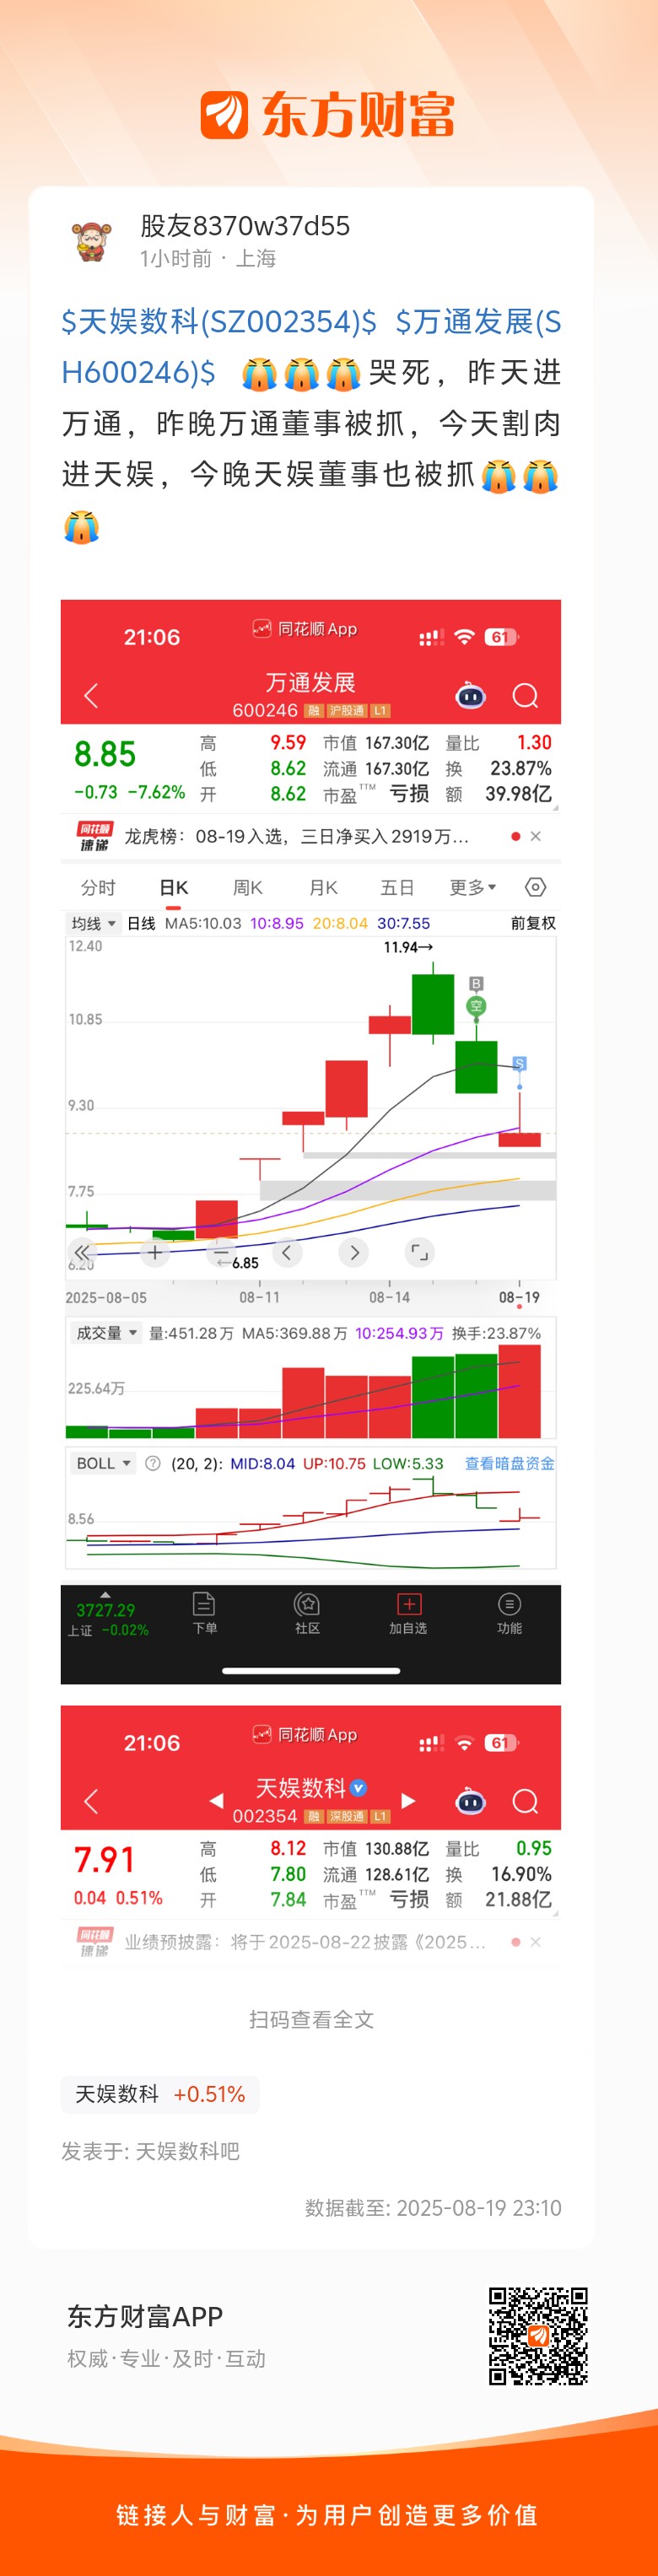The image size is (658, 2576).
Task: Close the 龙虎榜 news banner
Action: [535, 836]
